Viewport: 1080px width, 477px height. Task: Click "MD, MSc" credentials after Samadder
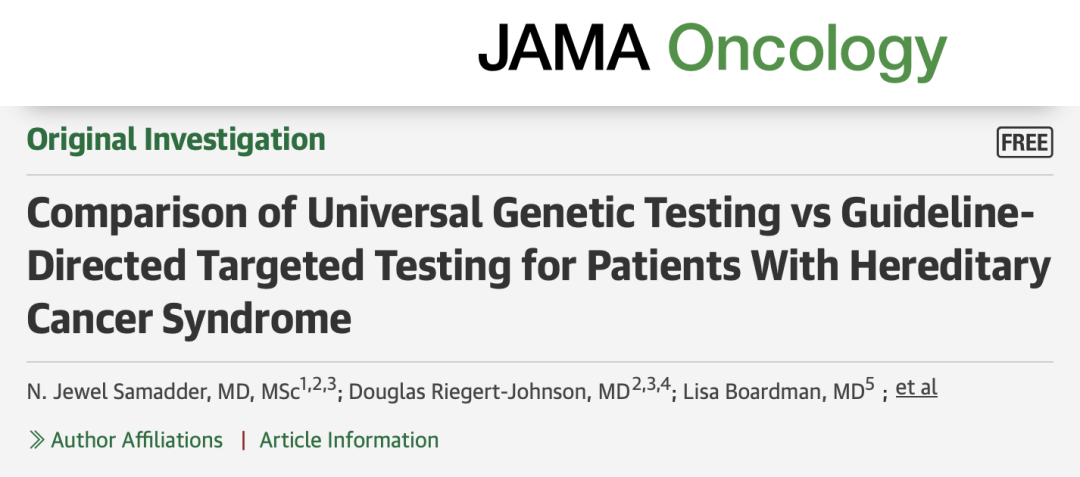pos(254,391)
